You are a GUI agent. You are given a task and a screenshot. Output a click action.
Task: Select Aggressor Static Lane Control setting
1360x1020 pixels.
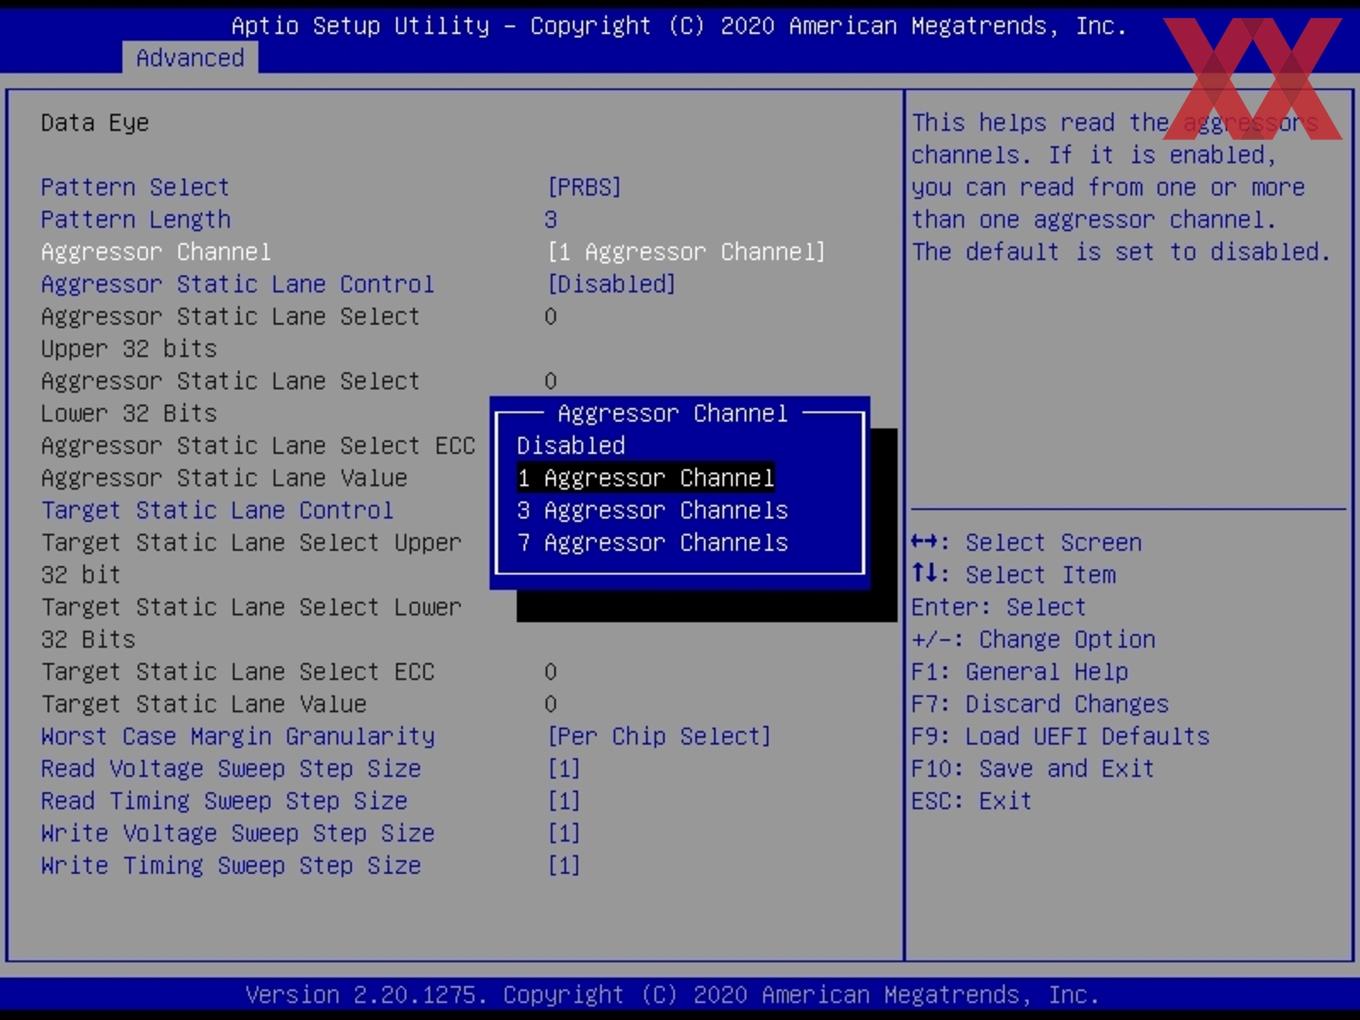click(x=238, y=284)
